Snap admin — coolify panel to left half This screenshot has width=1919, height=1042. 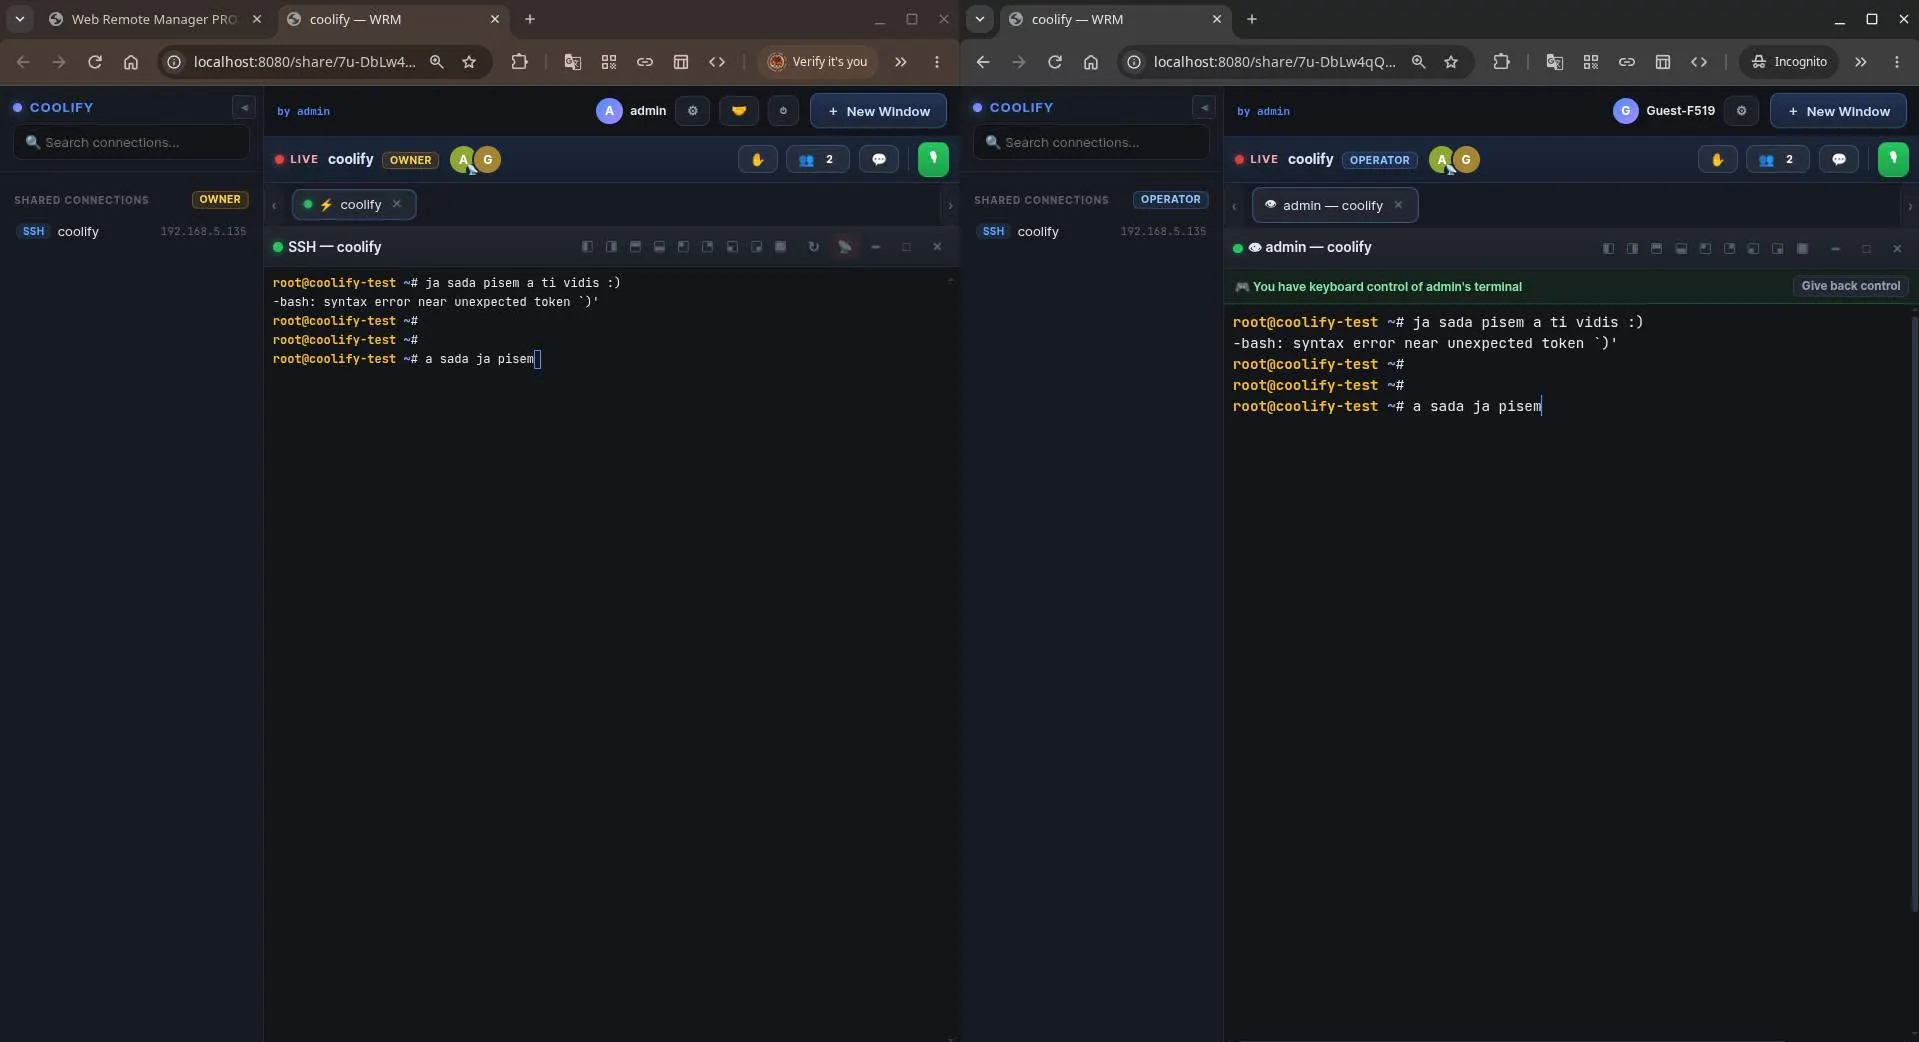pos(1608,248)
